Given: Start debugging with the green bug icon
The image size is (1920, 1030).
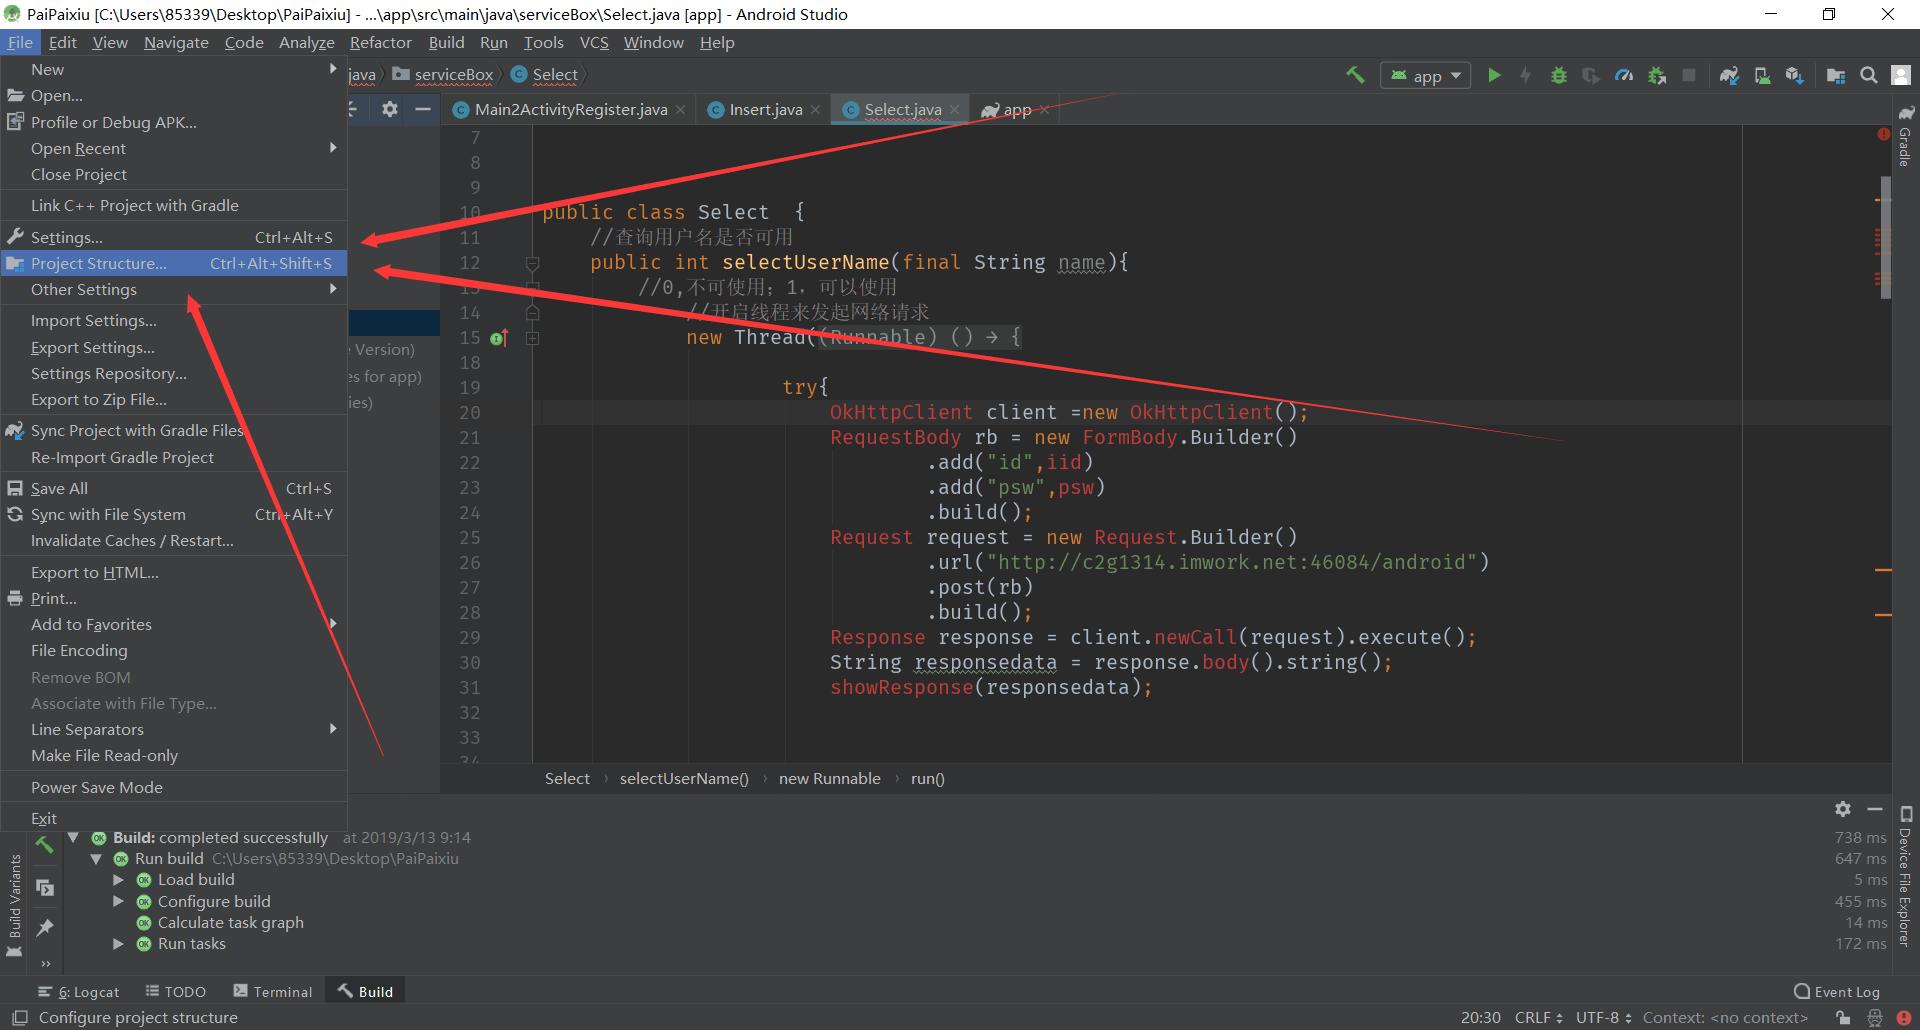Looking at the screenshot, I should (1558, 75).
